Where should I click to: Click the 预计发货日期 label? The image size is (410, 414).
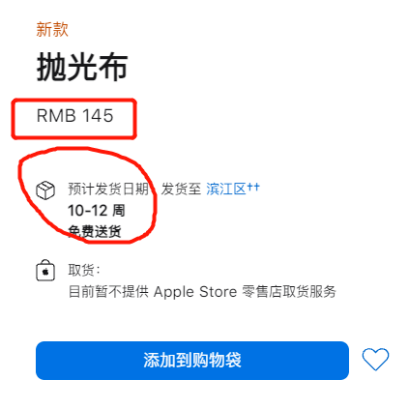[108, 189]
